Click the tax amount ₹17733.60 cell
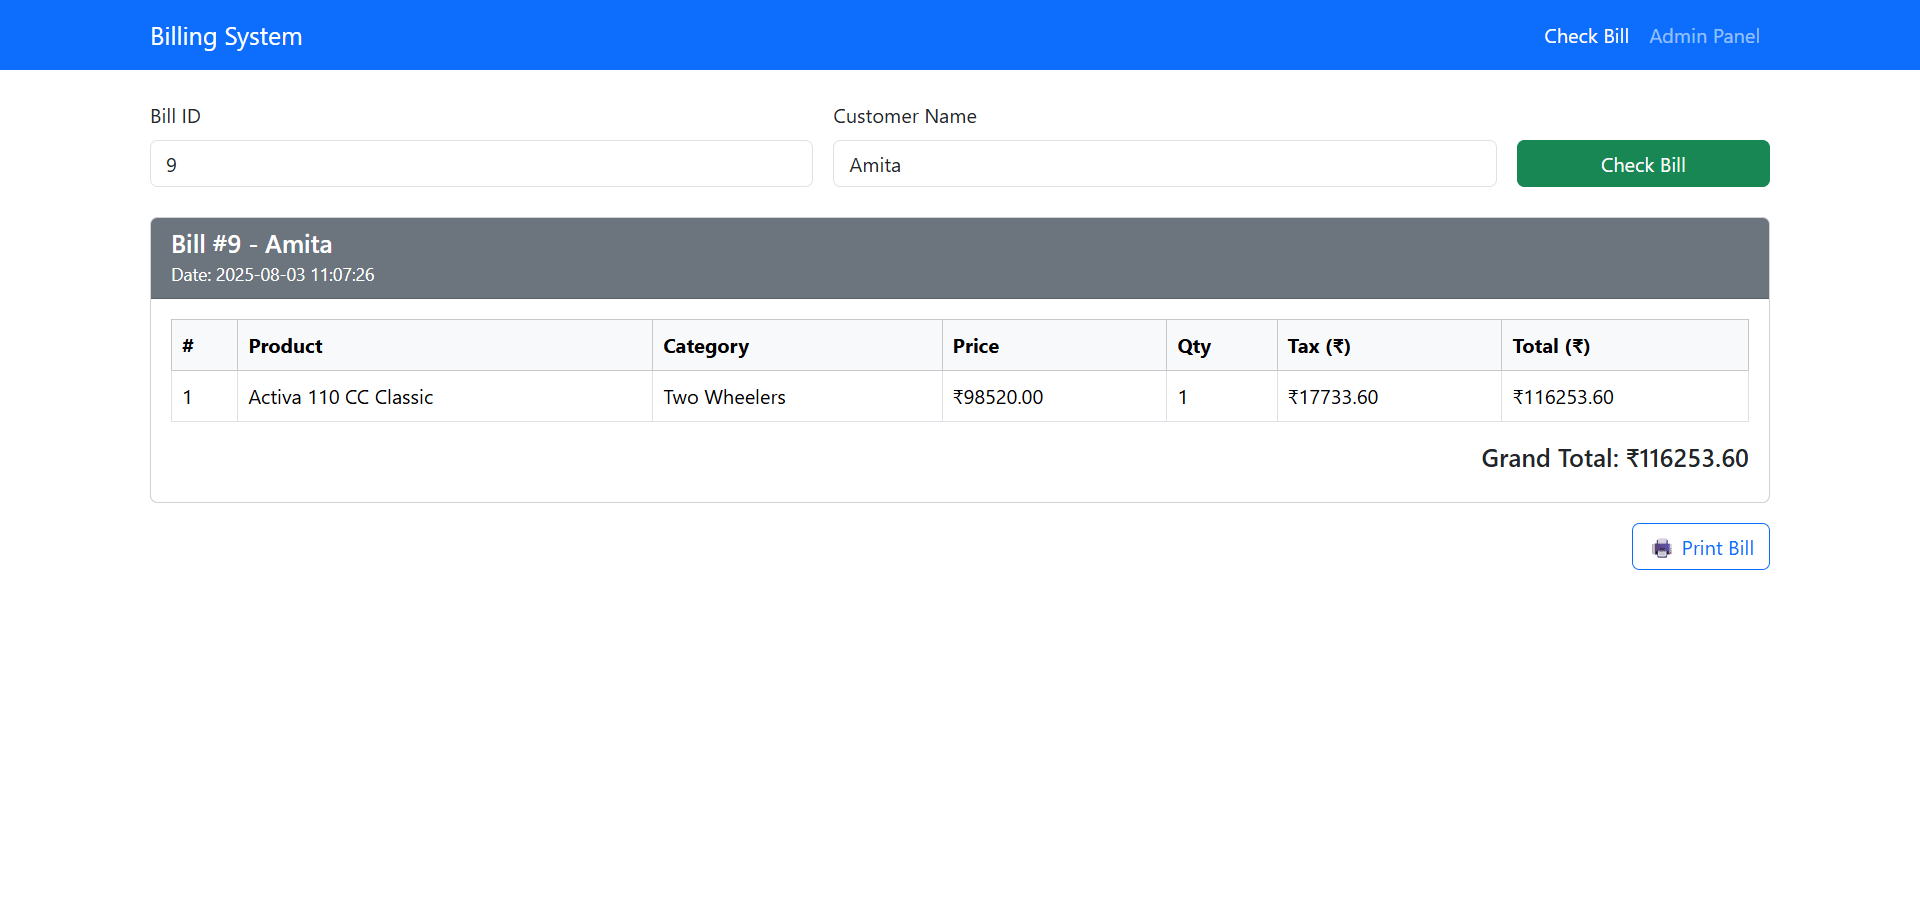 point(1333,397)
